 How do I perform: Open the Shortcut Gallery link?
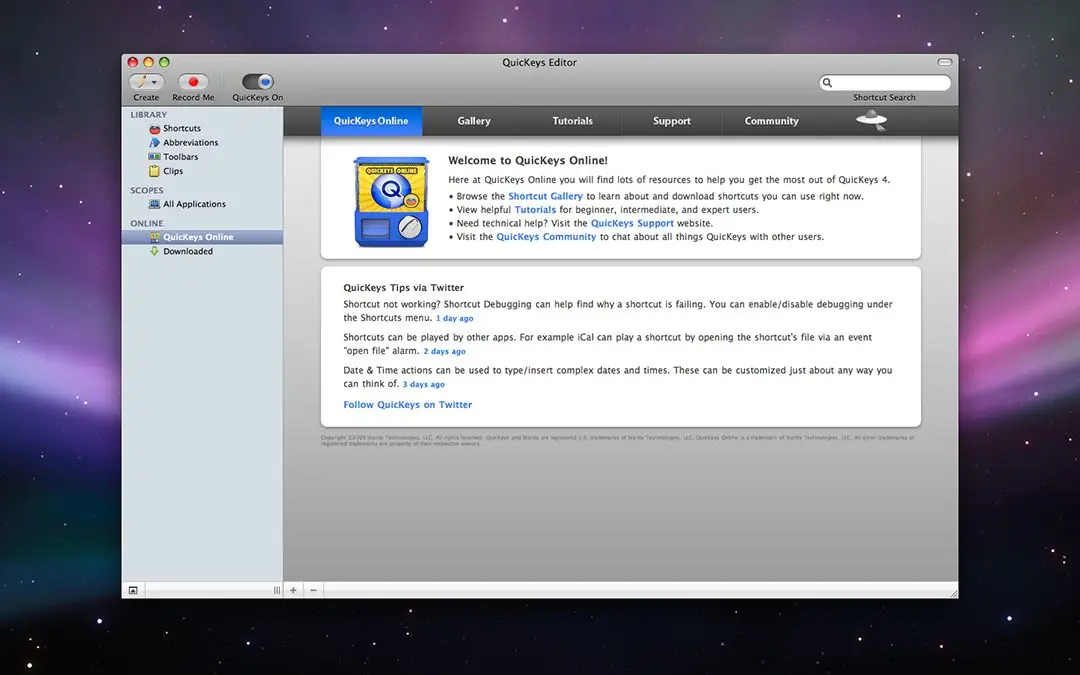click(545, 196)
